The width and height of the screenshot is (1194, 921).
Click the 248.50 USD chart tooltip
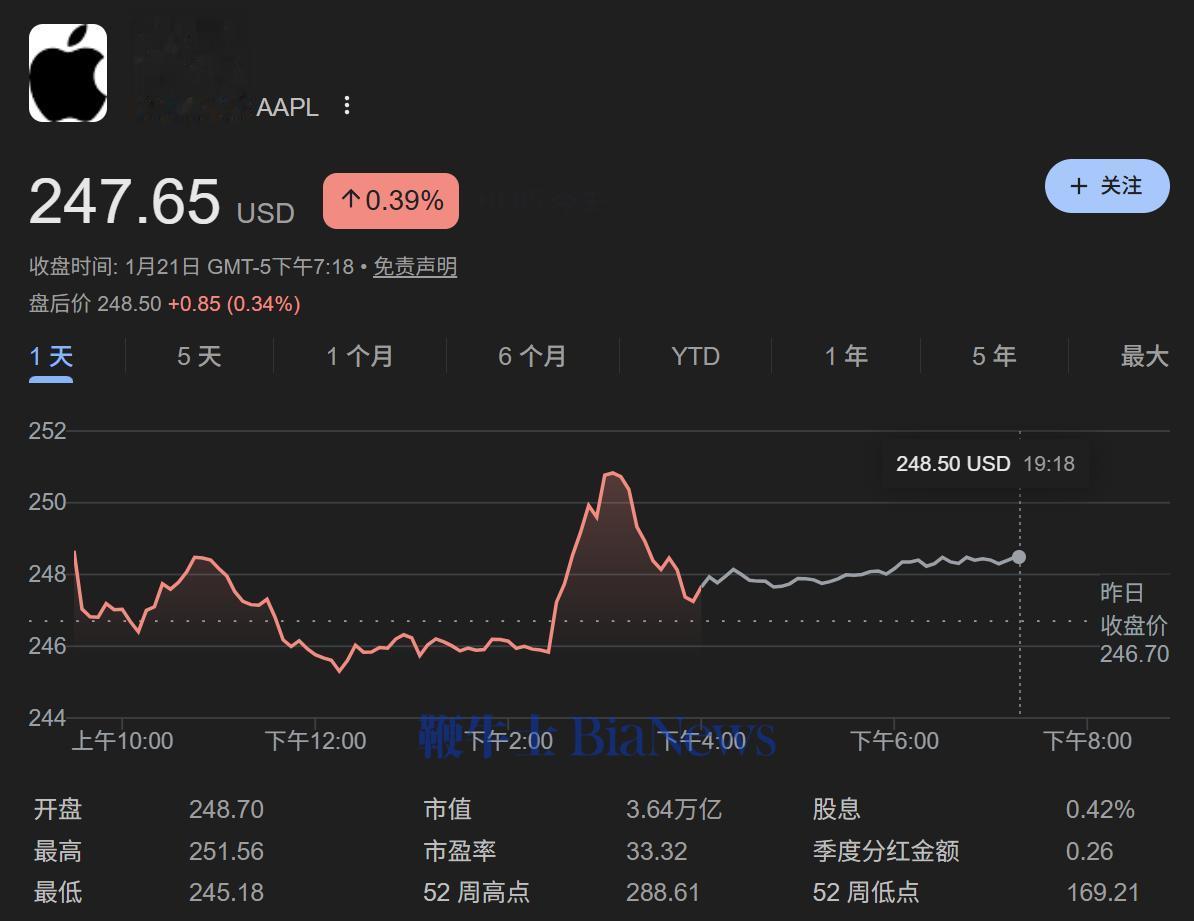985,463
